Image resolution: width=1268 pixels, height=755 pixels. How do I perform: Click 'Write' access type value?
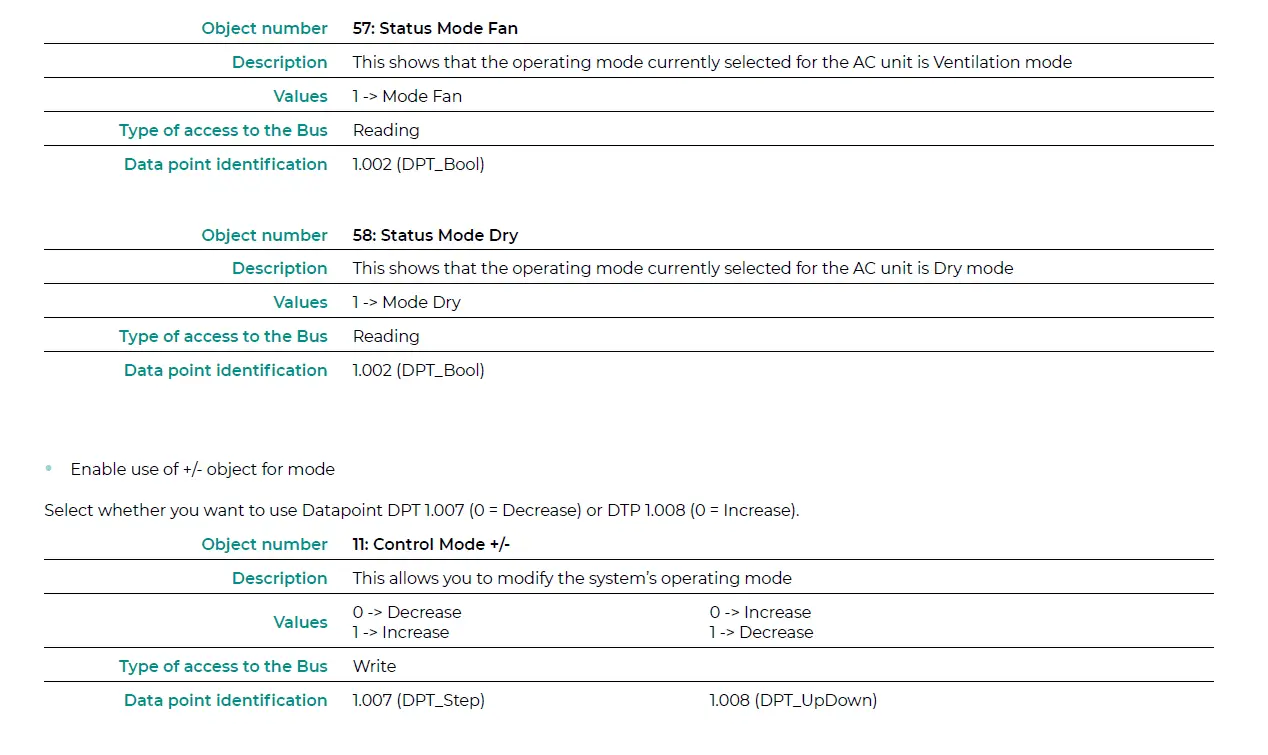[374, 666]
